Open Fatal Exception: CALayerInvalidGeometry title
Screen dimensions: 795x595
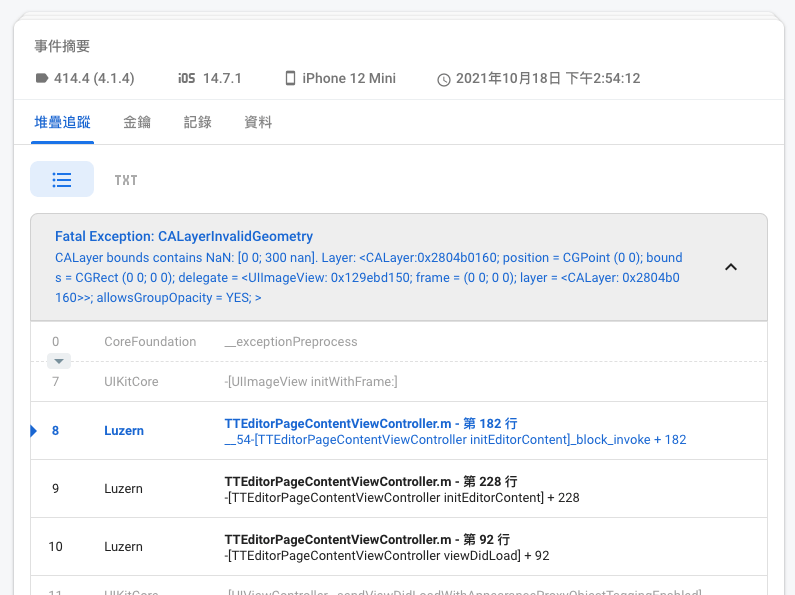coord(184,237)
